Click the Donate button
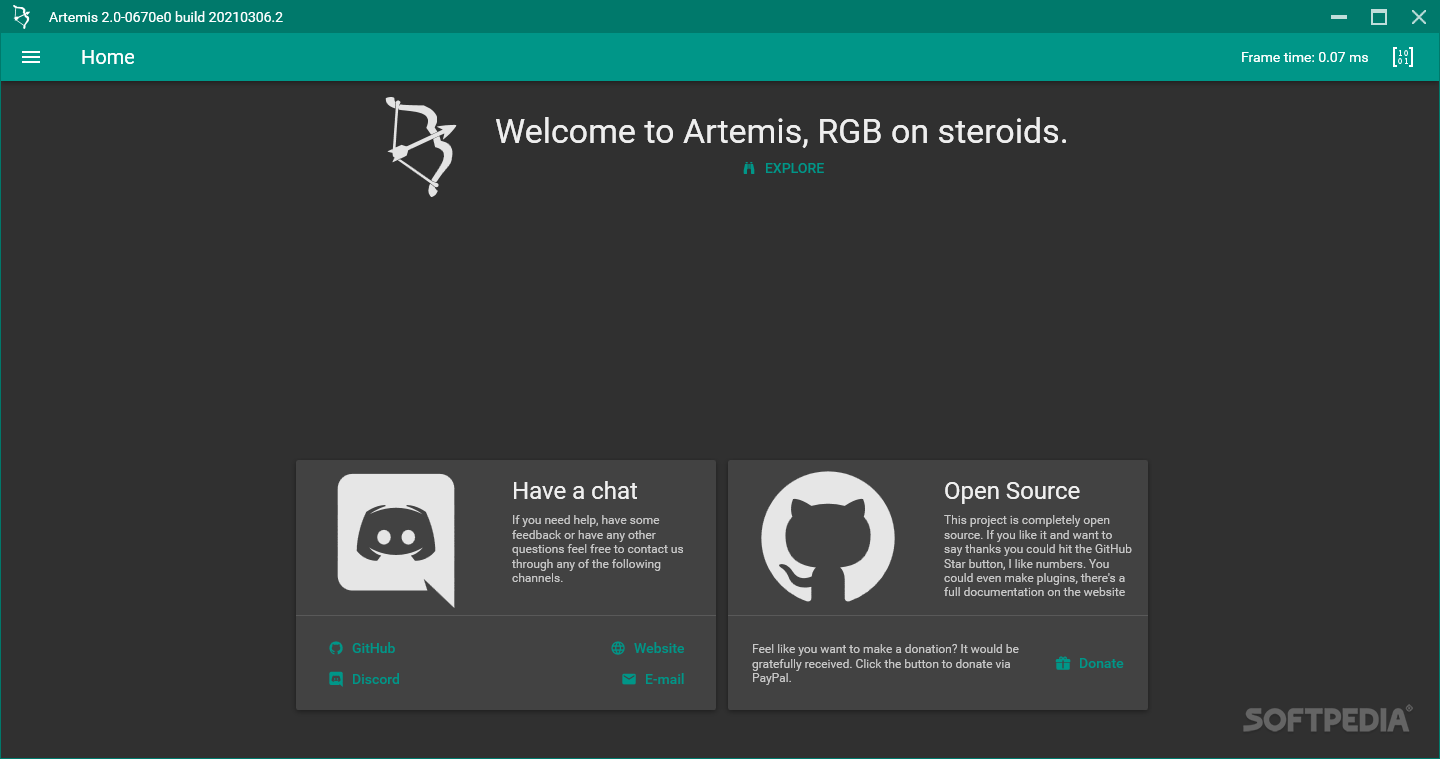The height and width of the screenshot is (759, 1440). [1090, 663]
